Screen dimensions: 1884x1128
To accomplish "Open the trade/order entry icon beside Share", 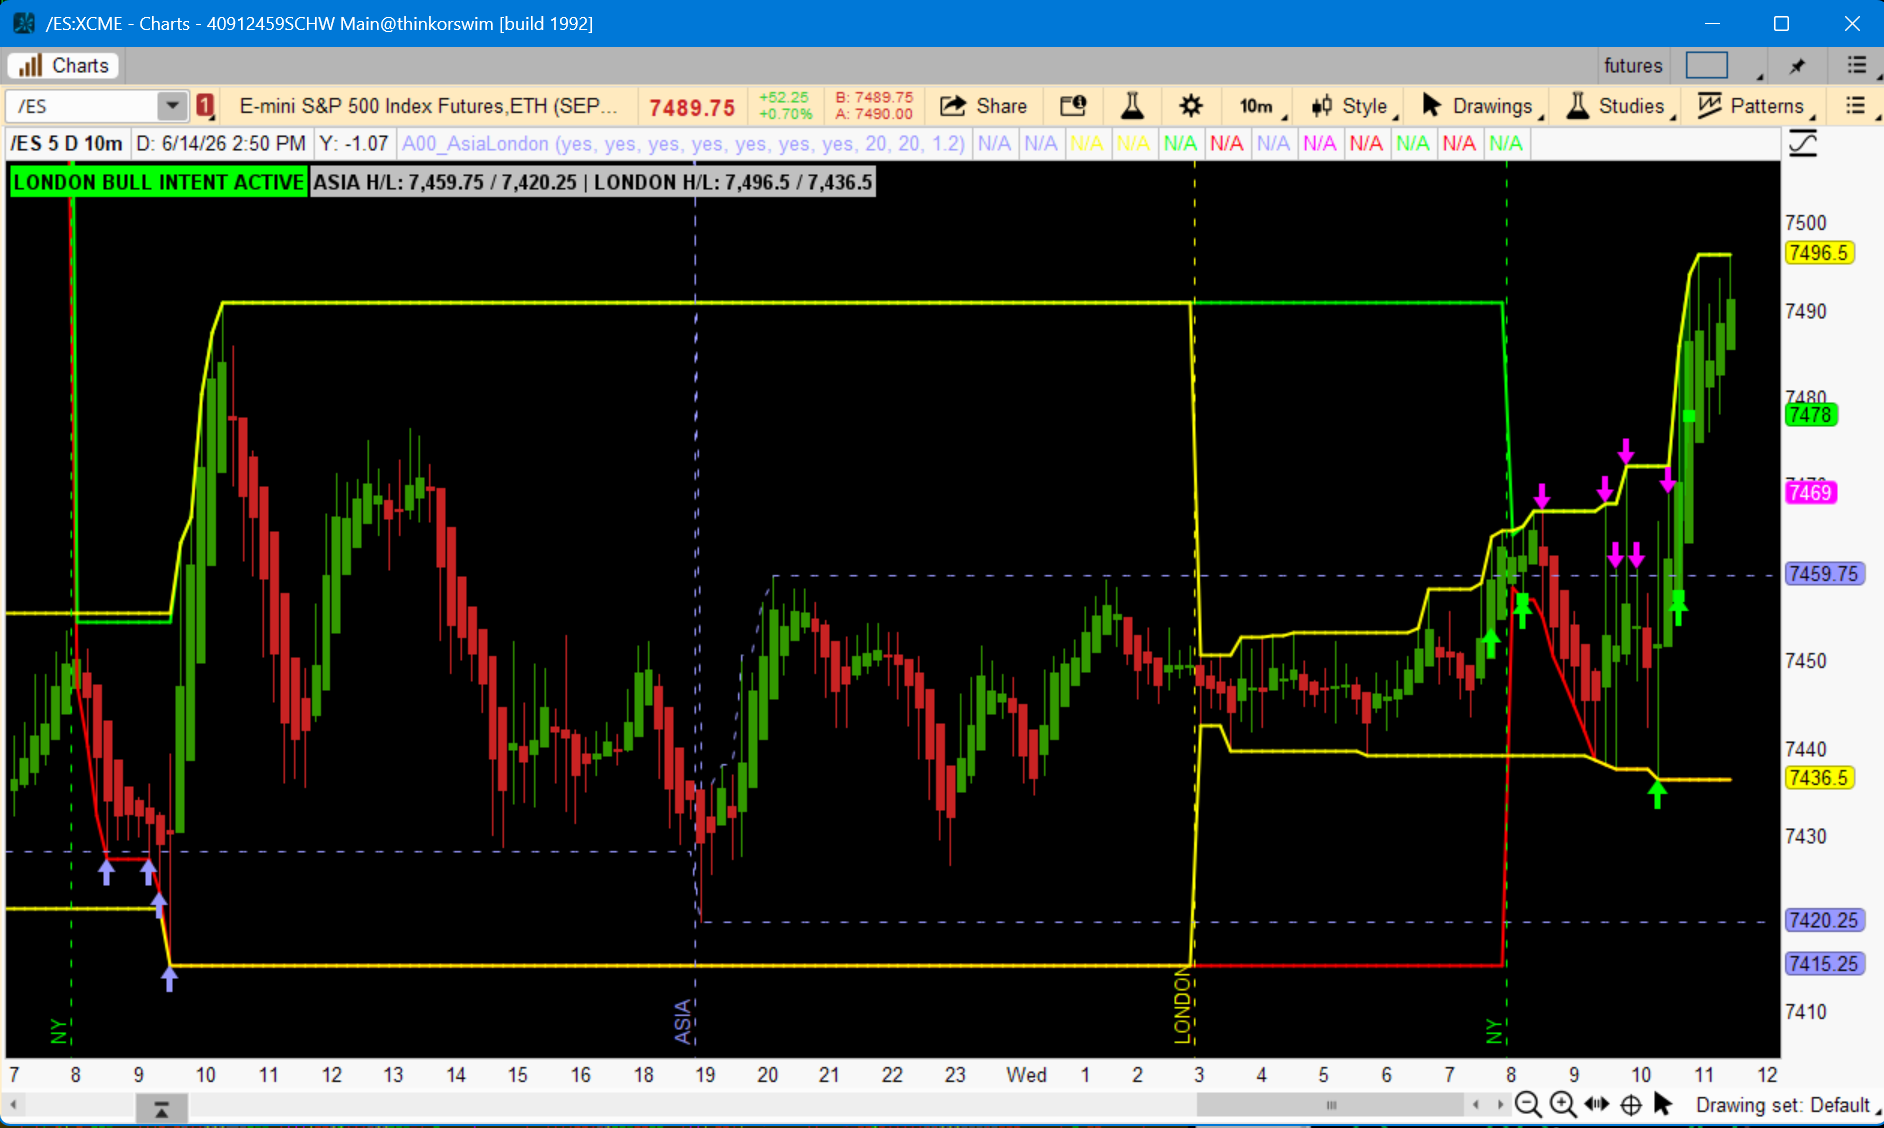I will tap(1073, 106).
